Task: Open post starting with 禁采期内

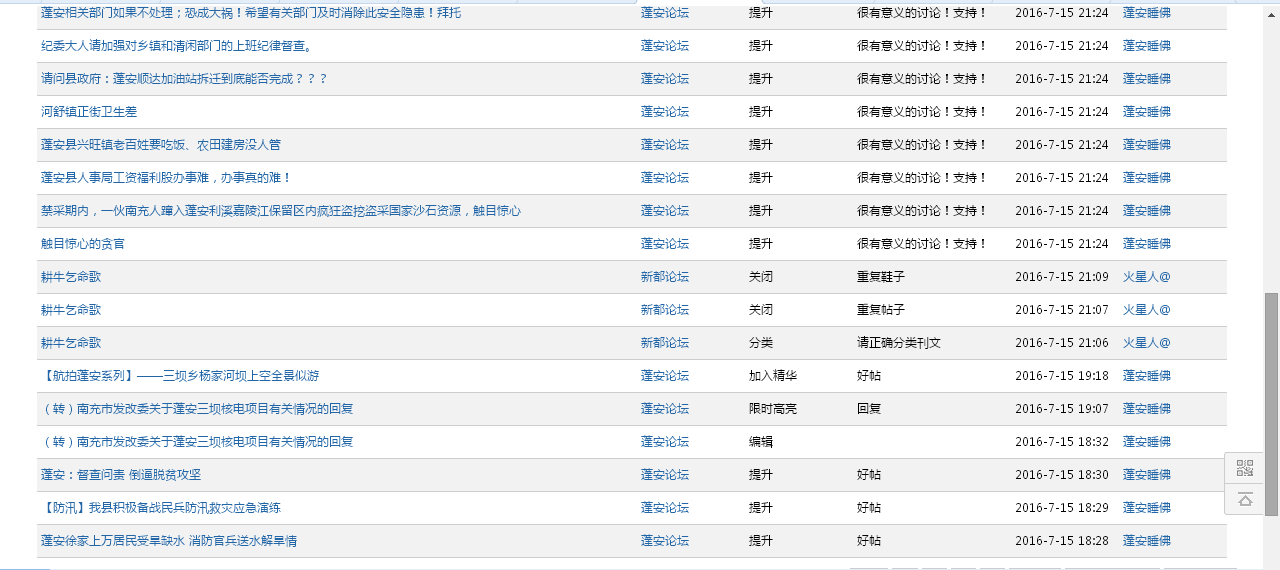Action: point(280,211)
